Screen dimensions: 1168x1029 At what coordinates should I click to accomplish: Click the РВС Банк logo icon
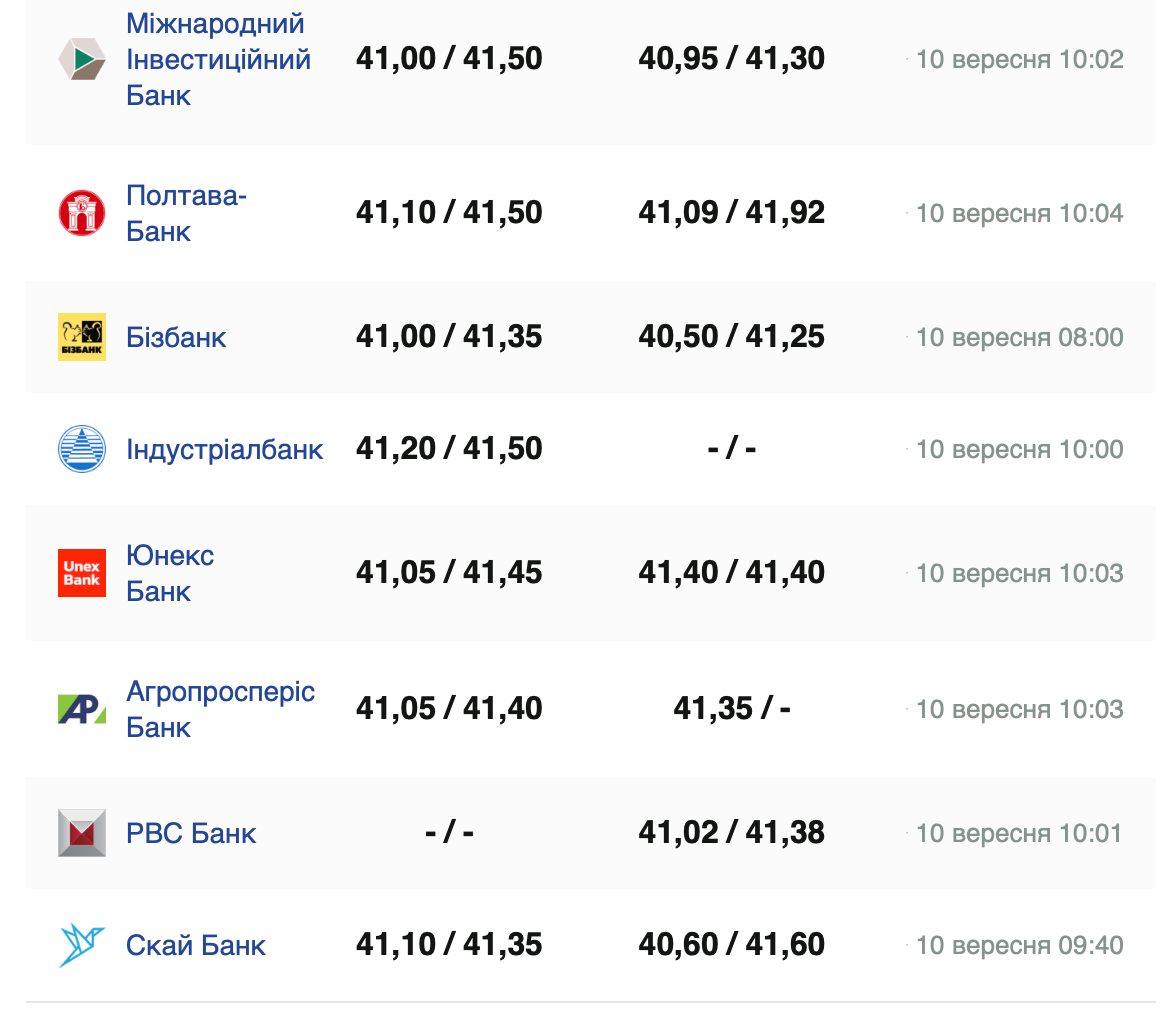coord(81,833)
